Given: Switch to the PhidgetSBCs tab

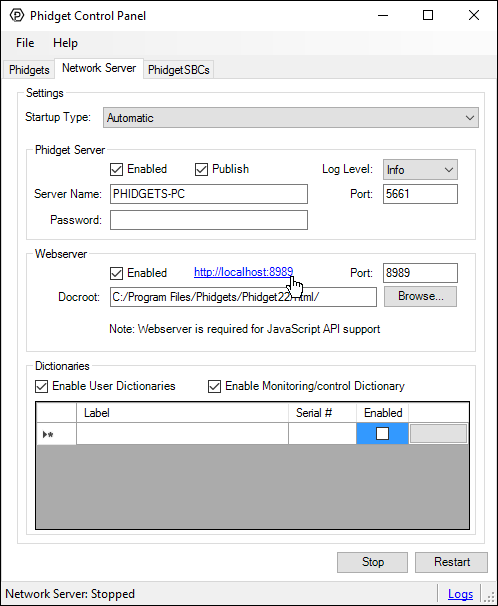Looking at the screenshot, I should click(x=178, y=70).
